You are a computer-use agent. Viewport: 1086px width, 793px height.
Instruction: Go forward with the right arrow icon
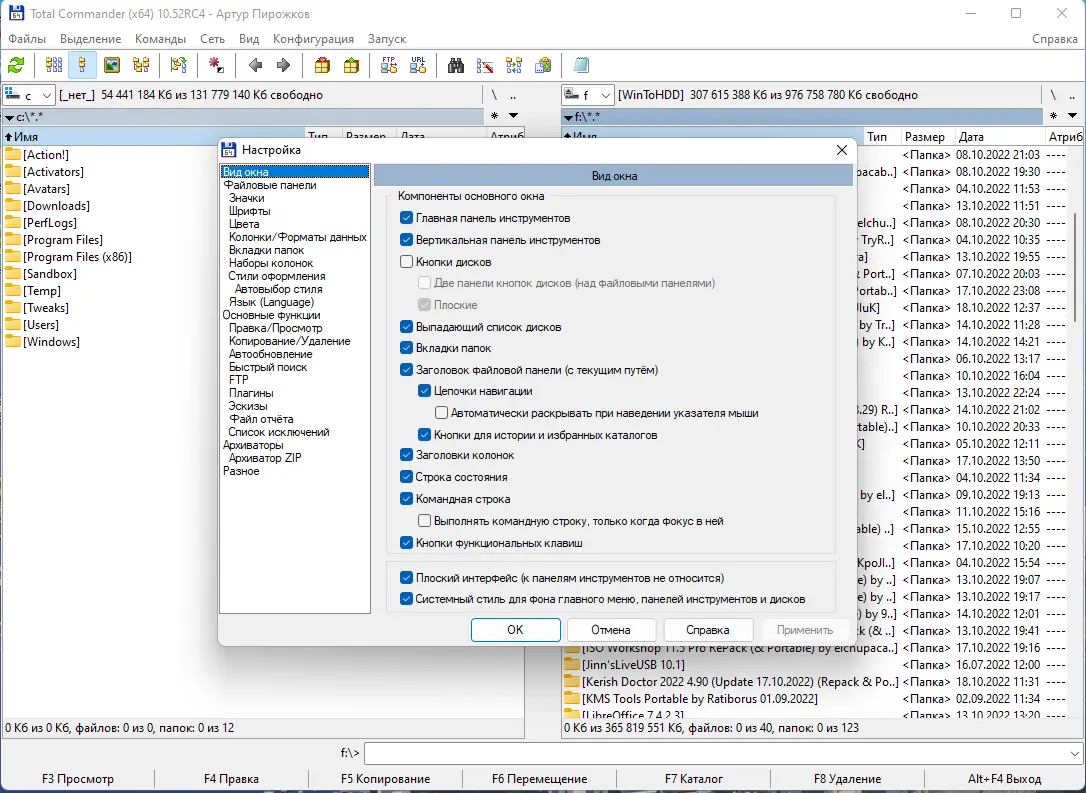[283, 66]
